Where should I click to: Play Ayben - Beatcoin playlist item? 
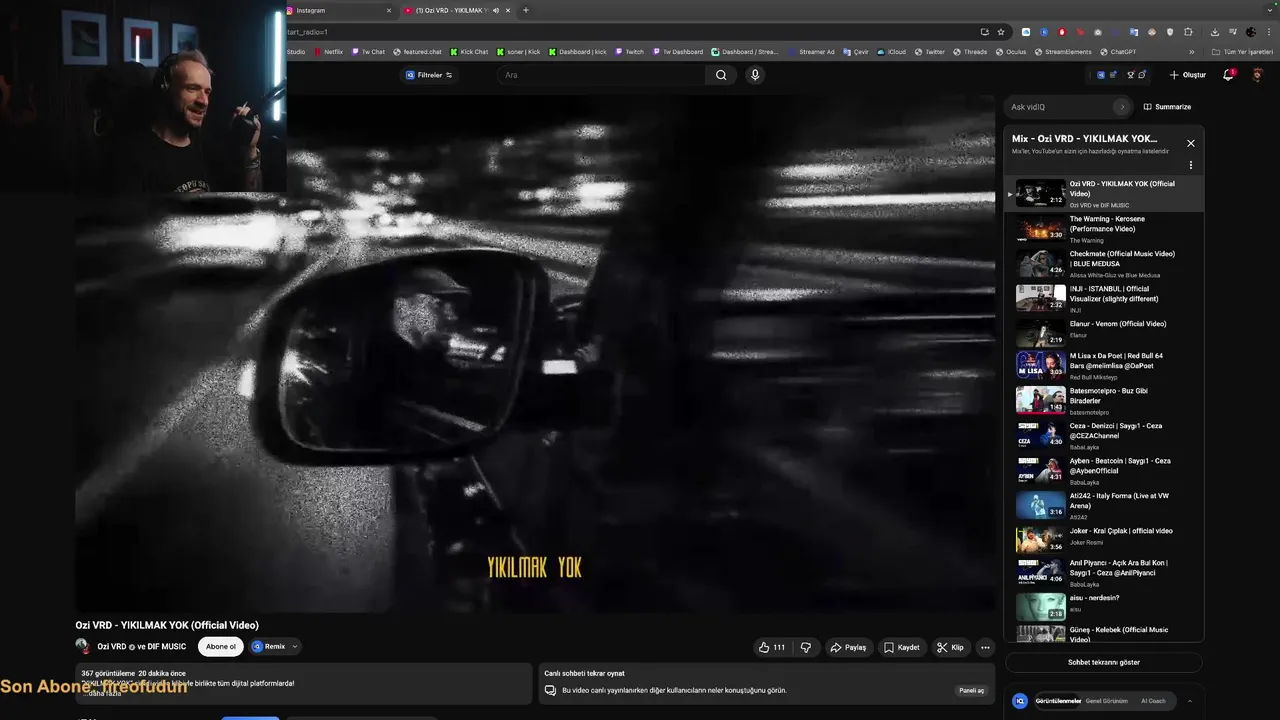point(1104,471)
